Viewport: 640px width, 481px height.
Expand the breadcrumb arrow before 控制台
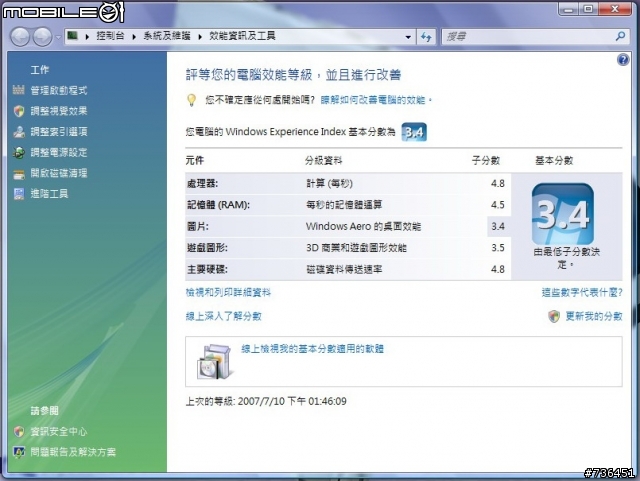pos(87,37)
